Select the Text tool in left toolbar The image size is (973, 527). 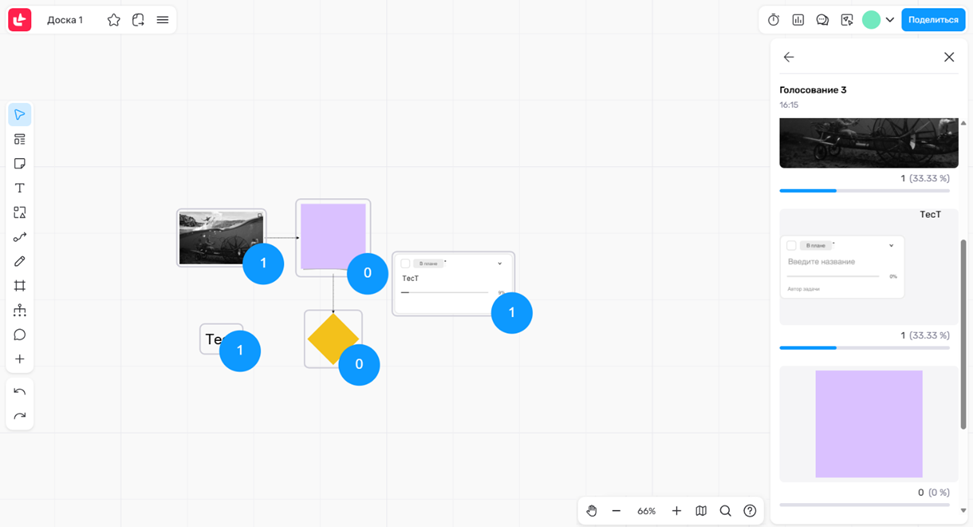tap(19, 188)
